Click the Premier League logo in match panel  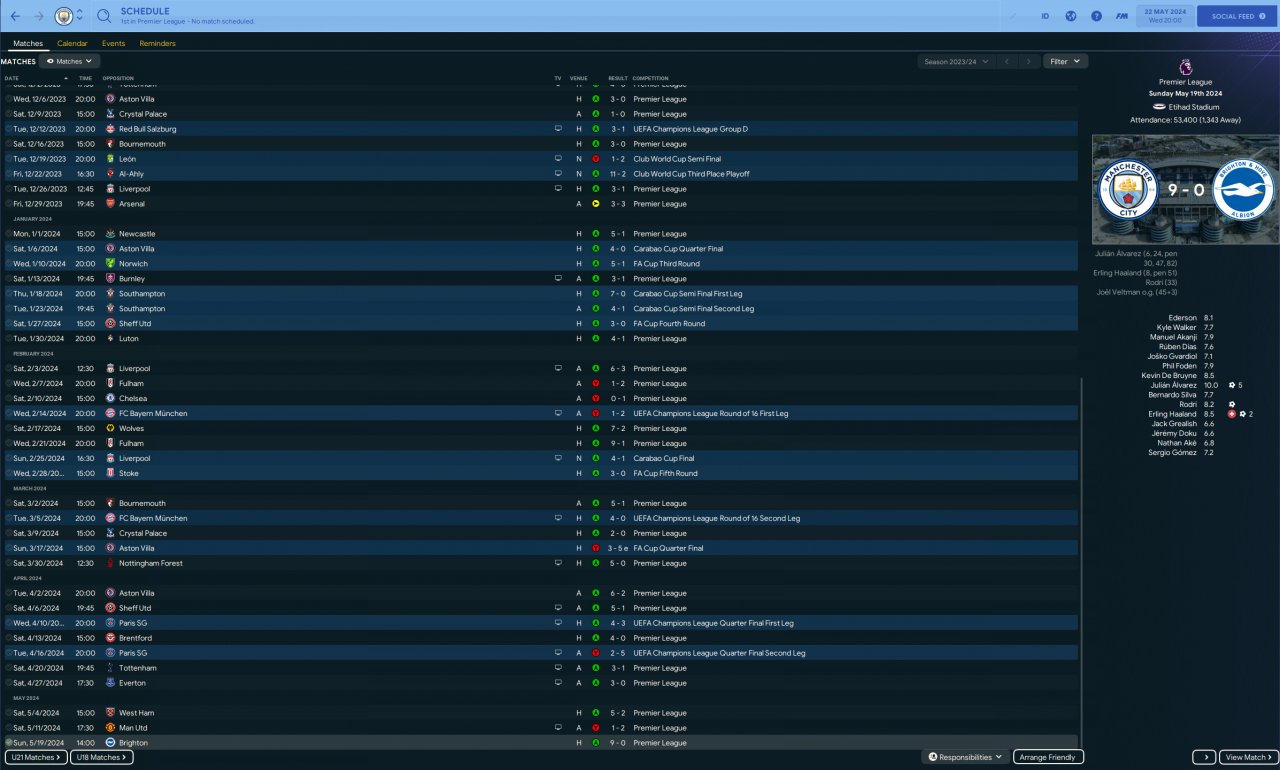1185,66
